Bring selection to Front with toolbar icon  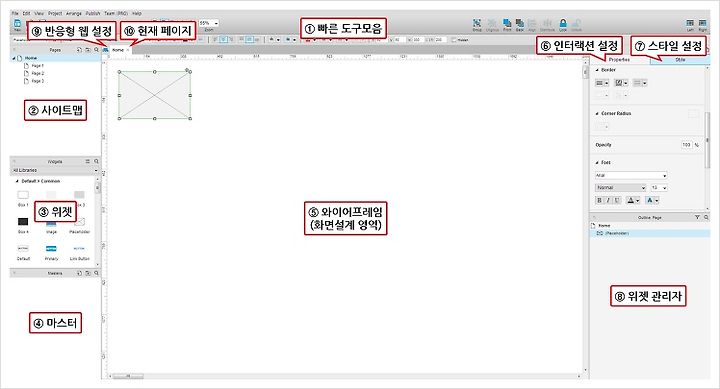[x=507, y=23]
